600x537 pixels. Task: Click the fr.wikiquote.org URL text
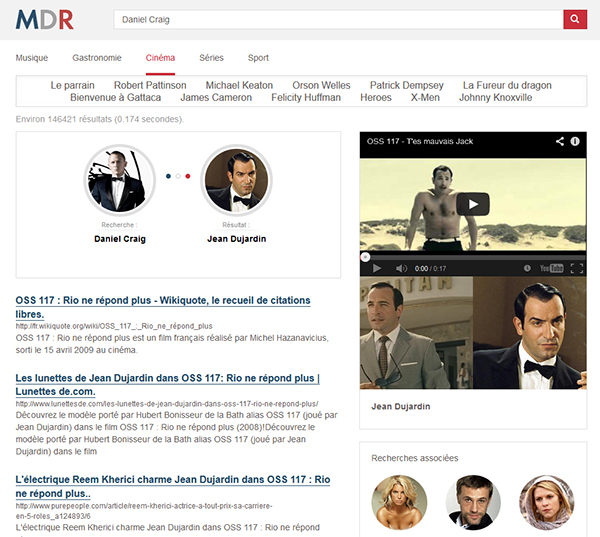click(x=114, y=326)
